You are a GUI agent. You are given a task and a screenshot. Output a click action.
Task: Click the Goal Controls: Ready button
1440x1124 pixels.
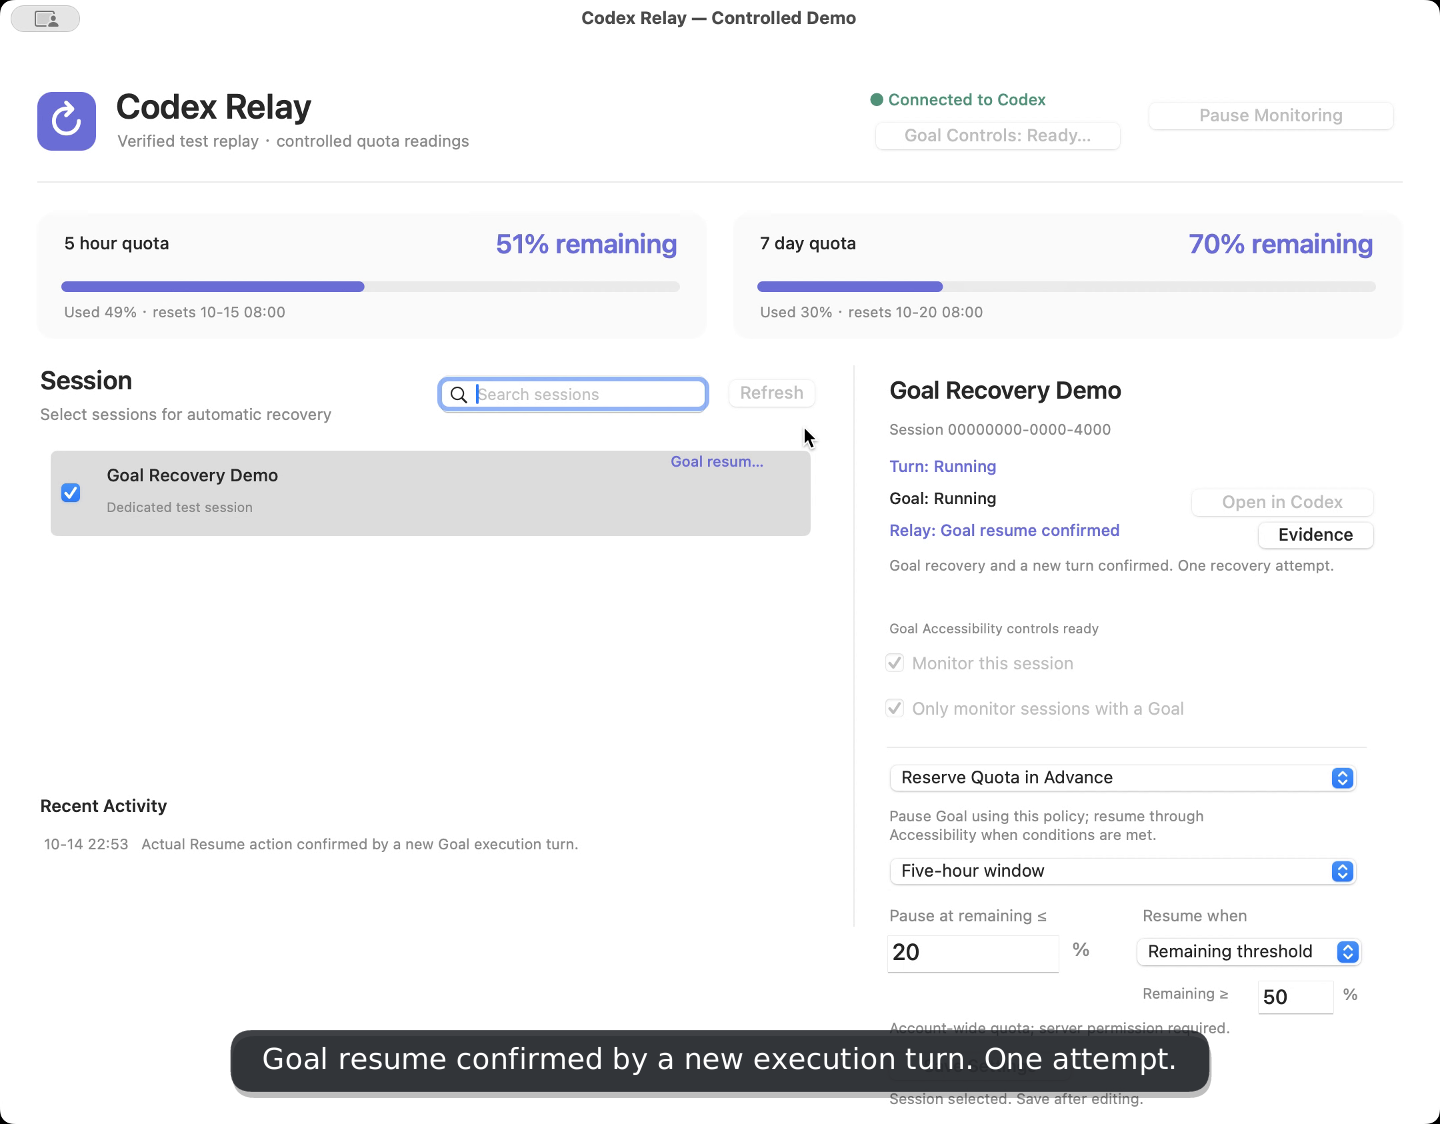tap(998, 136)
